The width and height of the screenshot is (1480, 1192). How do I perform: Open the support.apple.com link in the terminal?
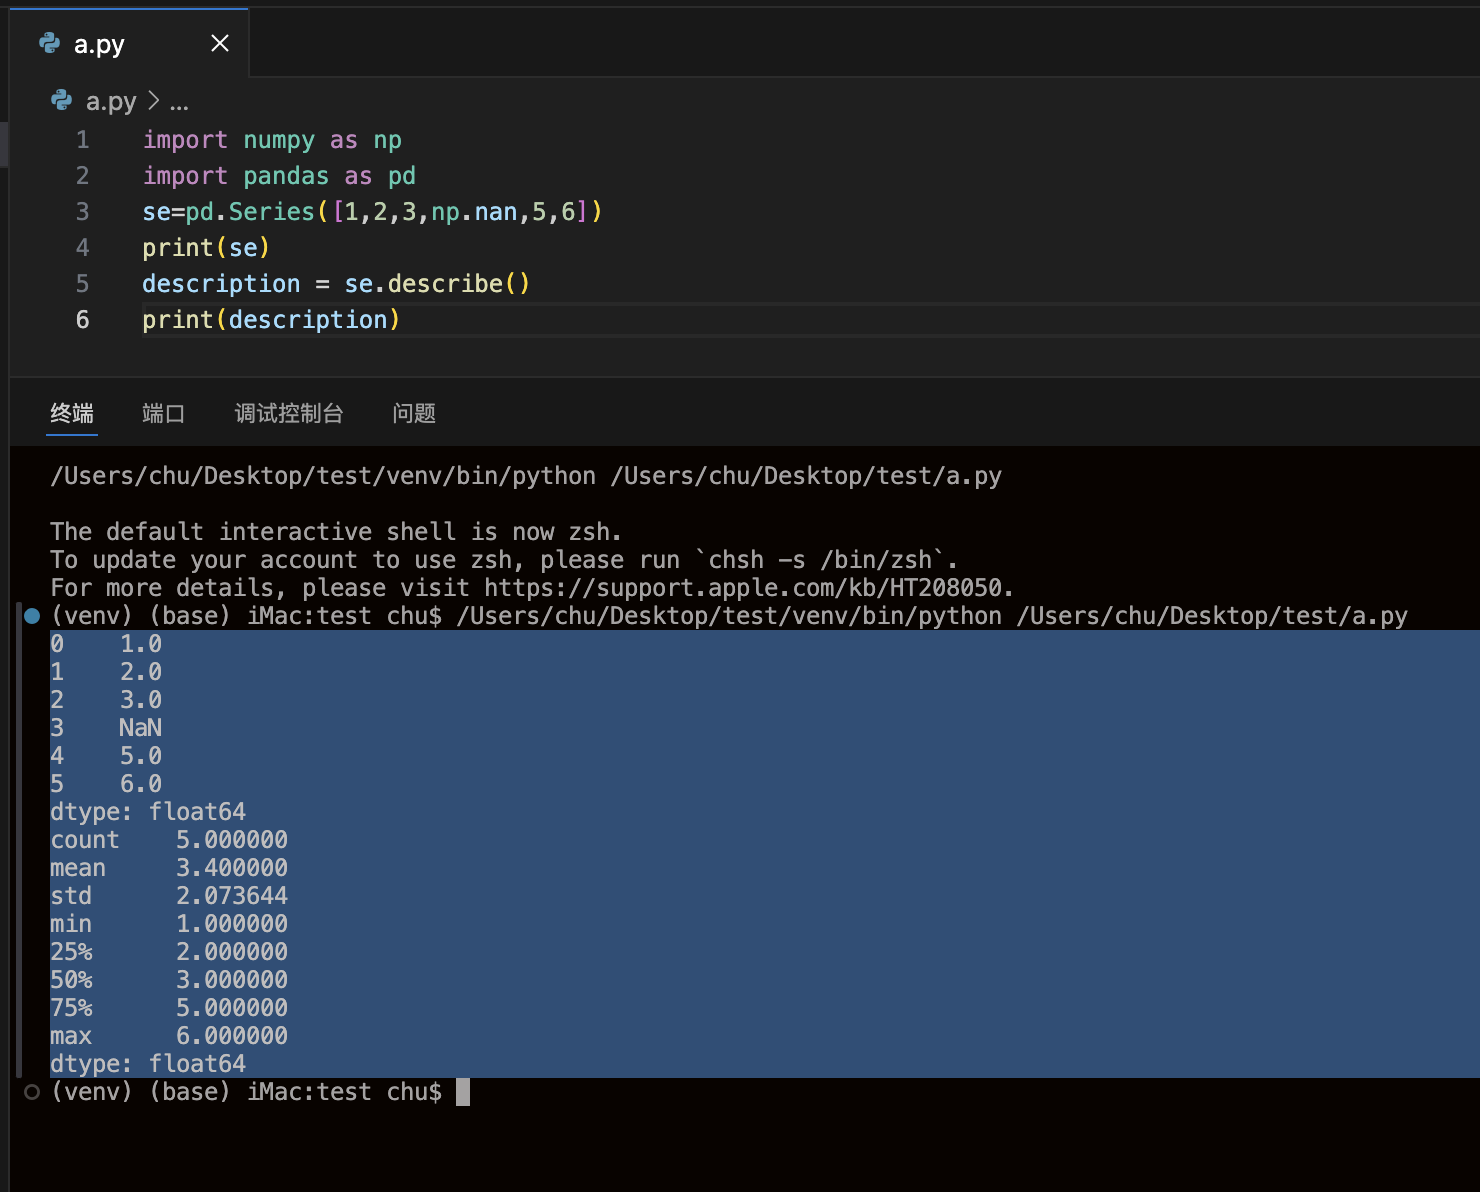coord(748,588)
